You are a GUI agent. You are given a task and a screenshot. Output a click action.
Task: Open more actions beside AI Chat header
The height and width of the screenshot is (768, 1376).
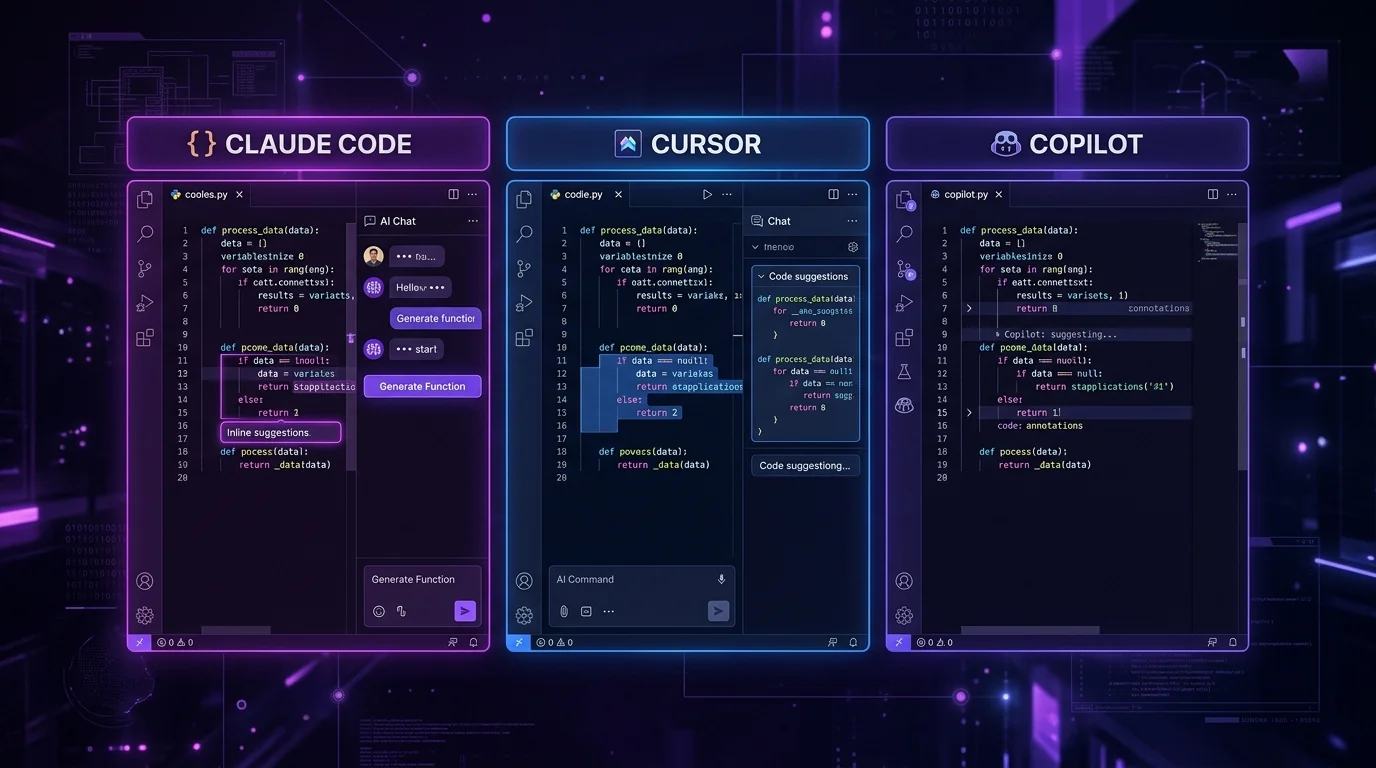point(473,221)
